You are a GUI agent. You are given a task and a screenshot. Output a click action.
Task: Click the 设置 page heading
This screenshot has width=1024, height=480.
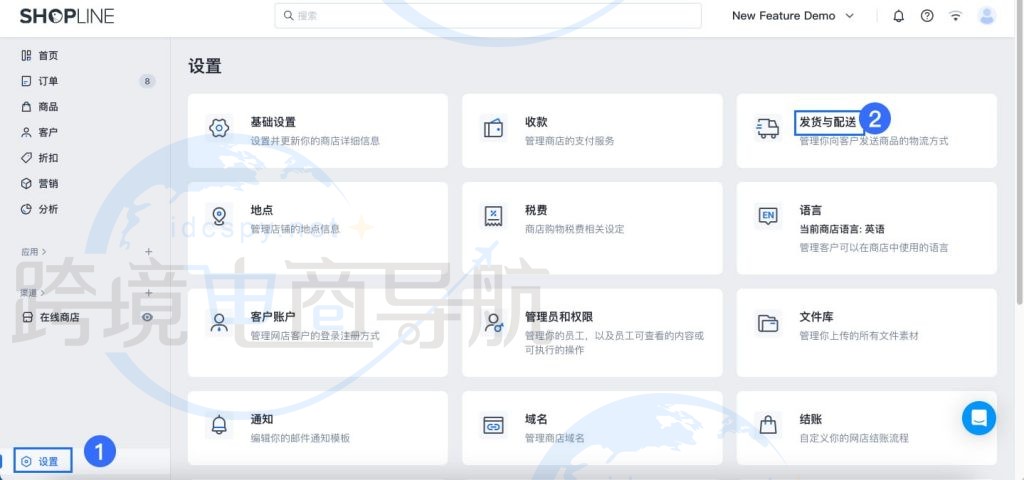tap(205, 66)
